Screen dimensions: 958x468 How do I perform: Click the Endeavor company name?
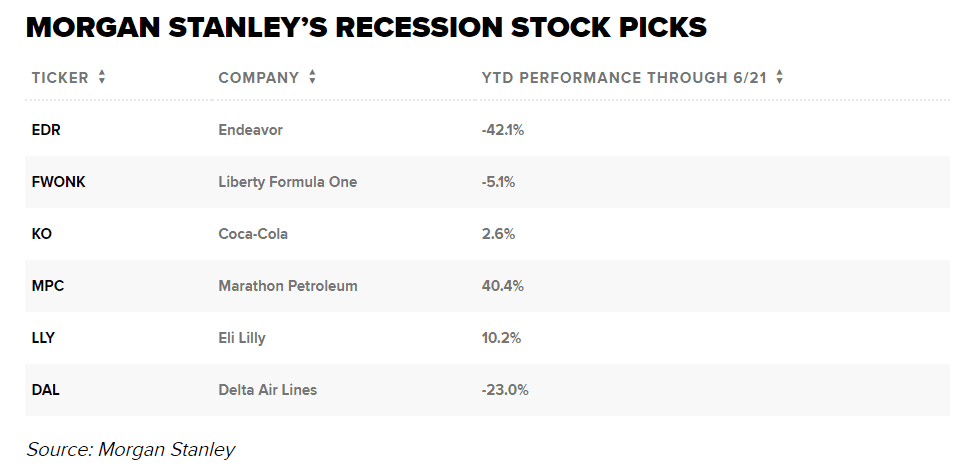[250, 130]
